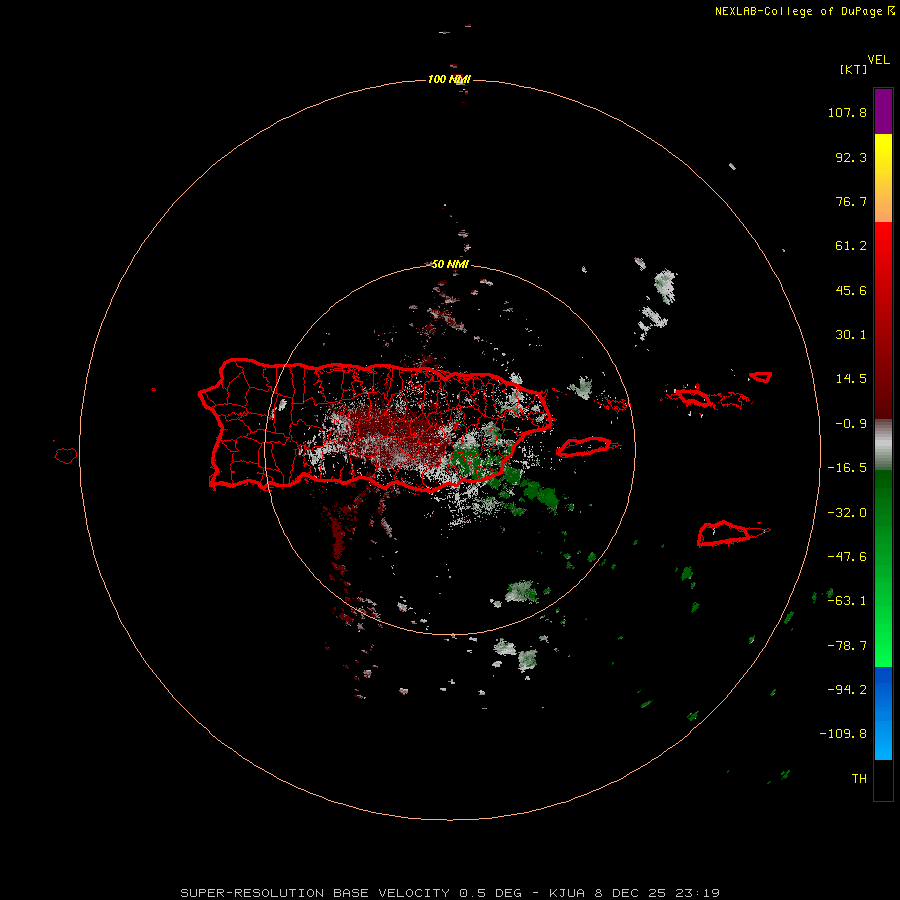Click the 14.5 velocity scale value
Viewport: 900px width, 900px height.
(x=851, y=379)
